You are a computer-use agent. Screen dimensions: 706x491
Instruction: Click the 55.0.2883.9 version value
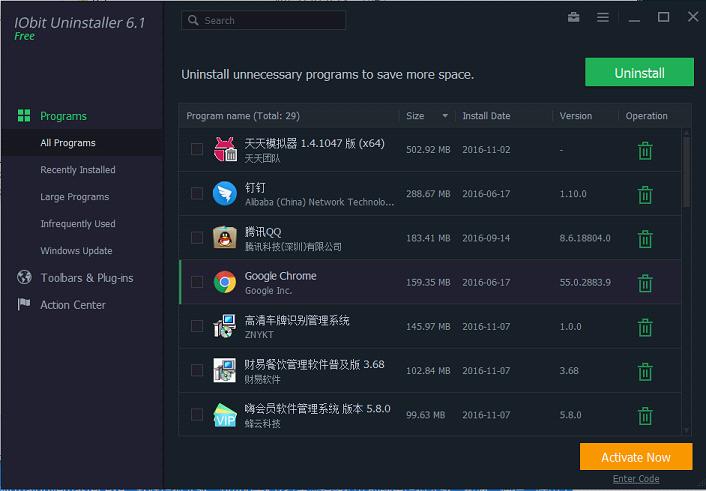click(585, 282)
